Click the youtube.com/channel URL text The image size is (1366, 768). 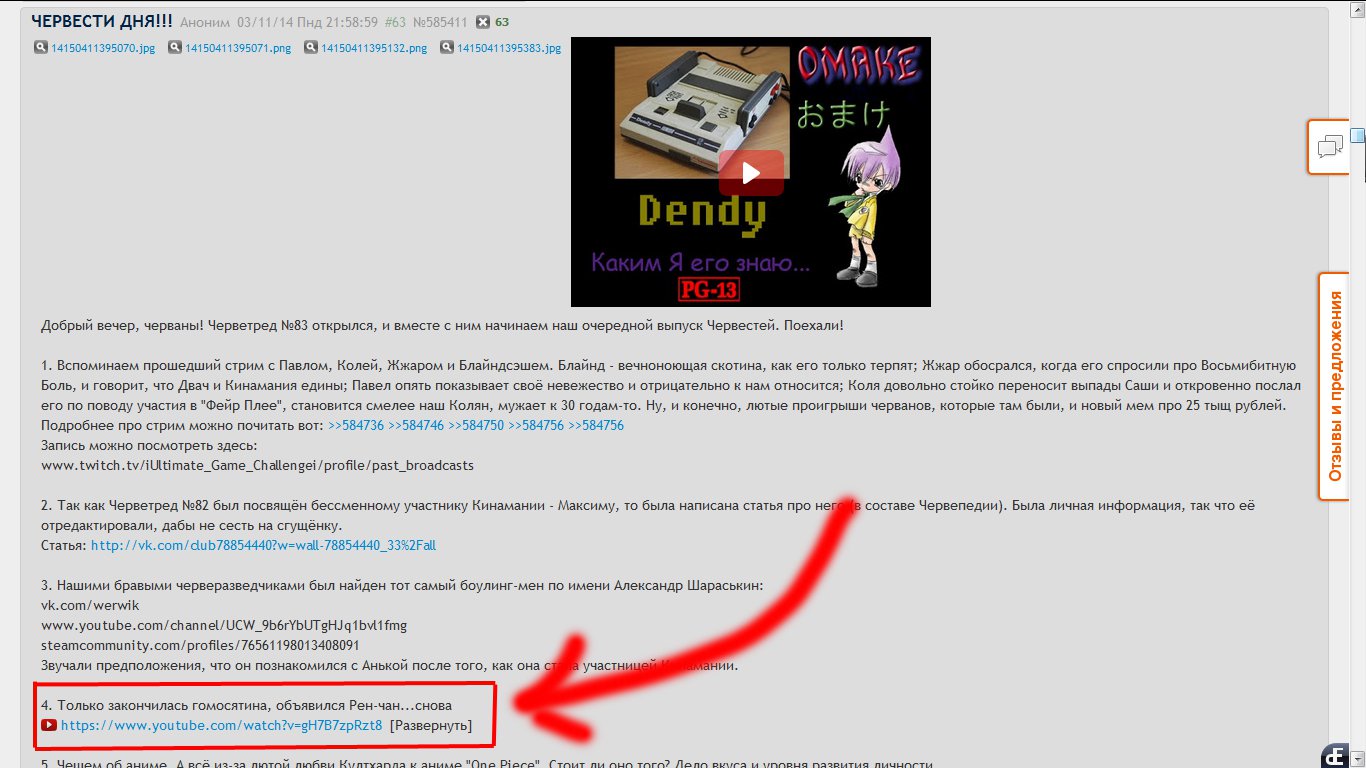pos(224,625)
